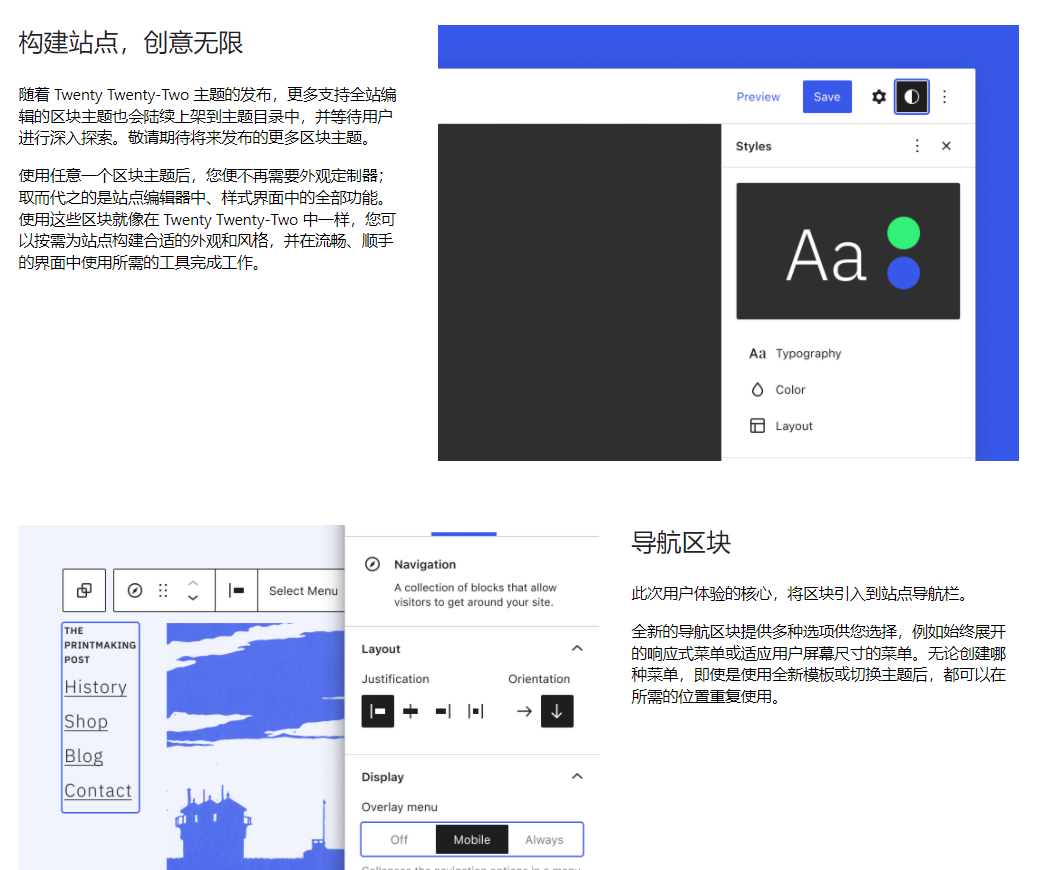Open the Select Menu dropdown
Viewport: 1042px width, 870px height.
tap(302, 590)
